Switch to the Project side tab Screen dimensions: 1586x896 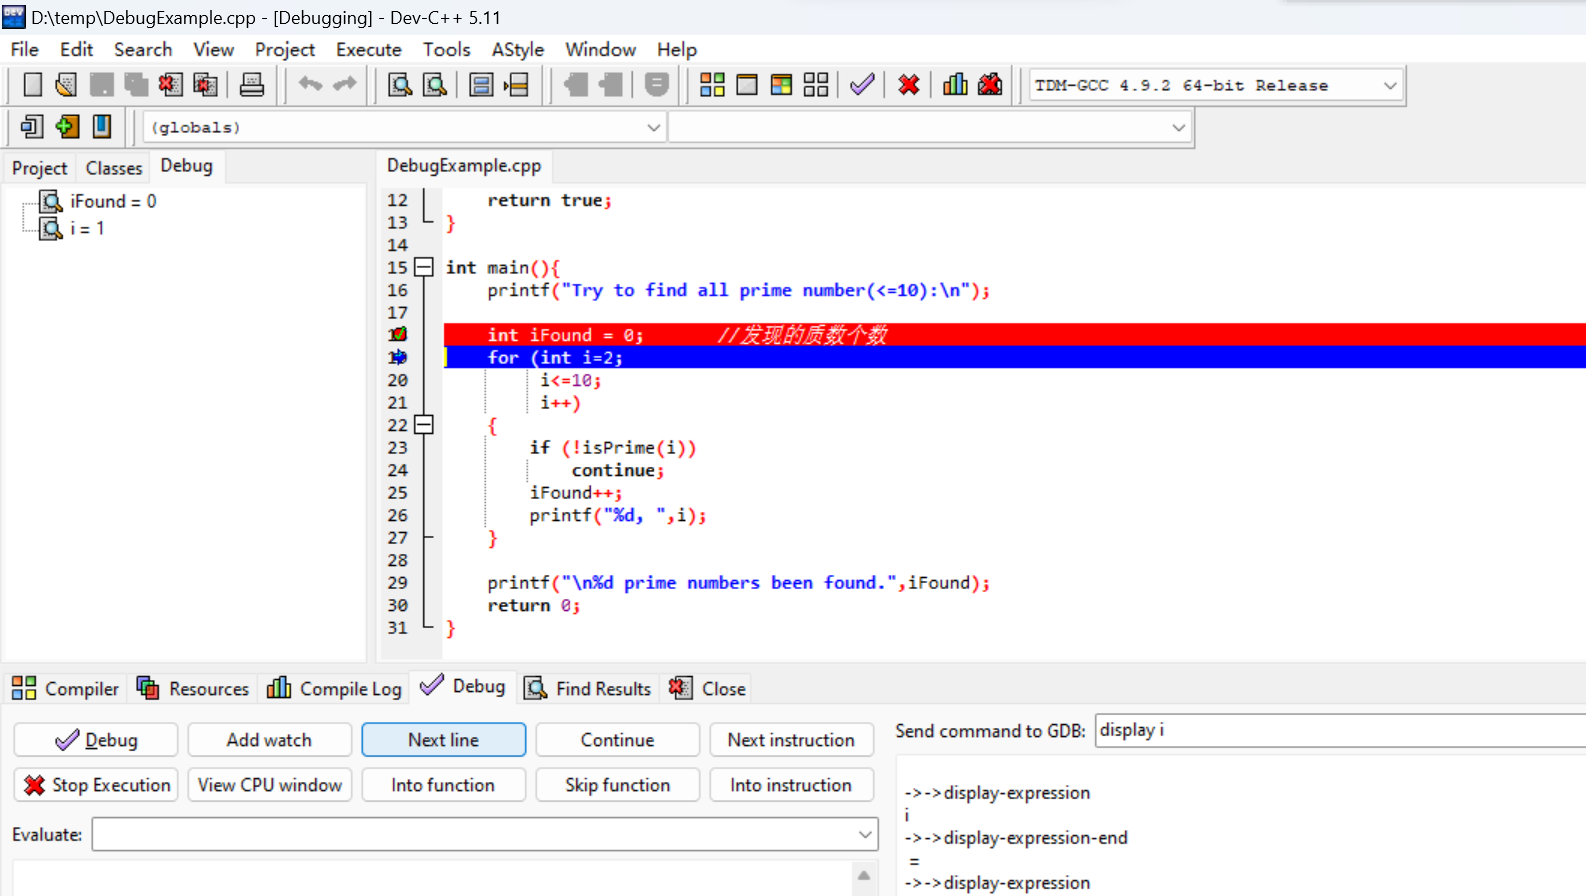[40, 168]
